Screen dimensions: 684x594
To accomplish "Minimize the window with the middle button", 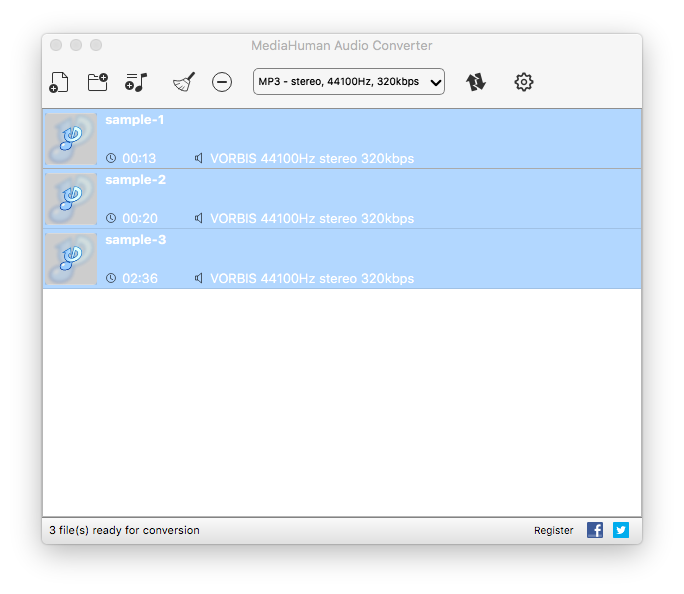I will click(76, 45).
